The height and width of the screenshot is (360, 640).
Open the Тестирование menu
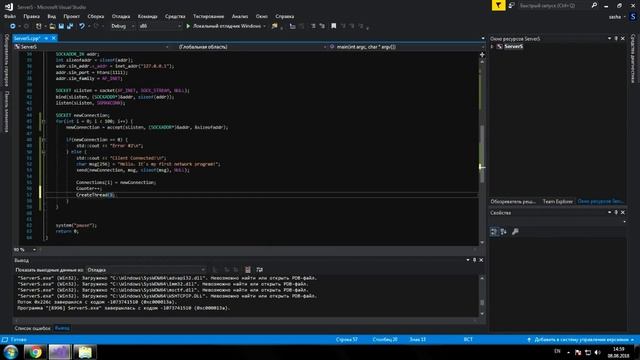[x=209, y=16]
